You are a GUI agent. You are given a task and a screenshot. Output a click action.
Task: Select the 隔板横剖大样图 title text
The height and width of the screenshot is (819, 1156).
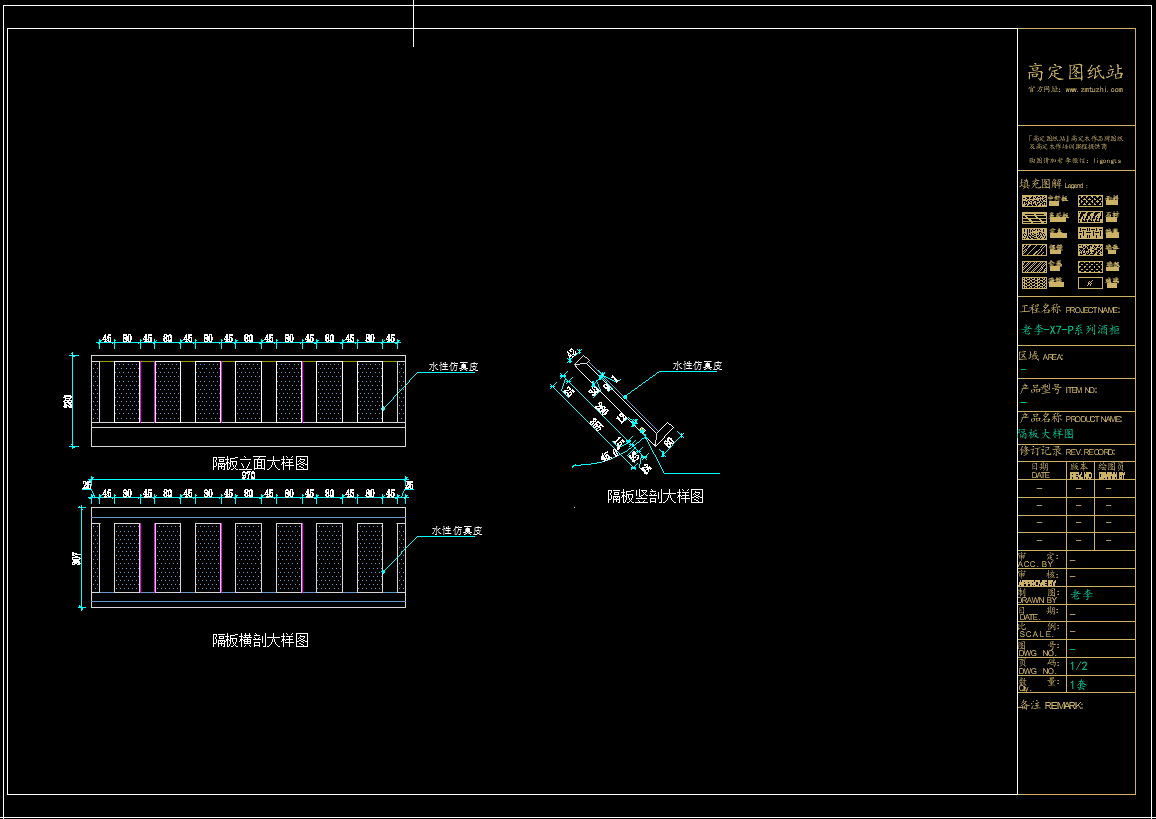(x=260, y=640)
